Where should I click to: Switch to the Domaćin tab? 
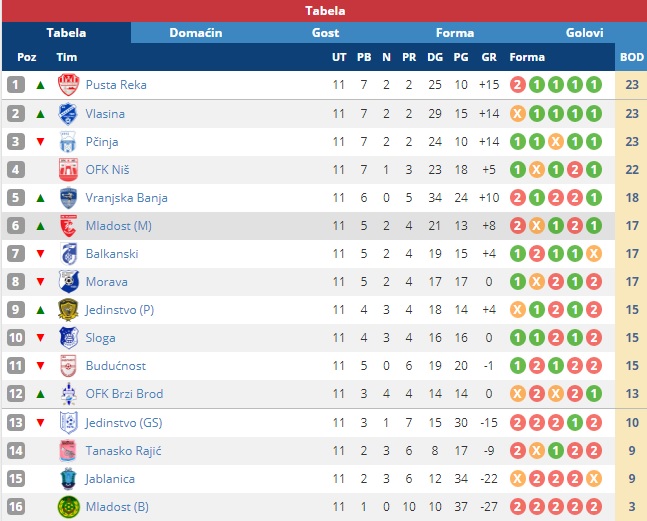point(196,33)
